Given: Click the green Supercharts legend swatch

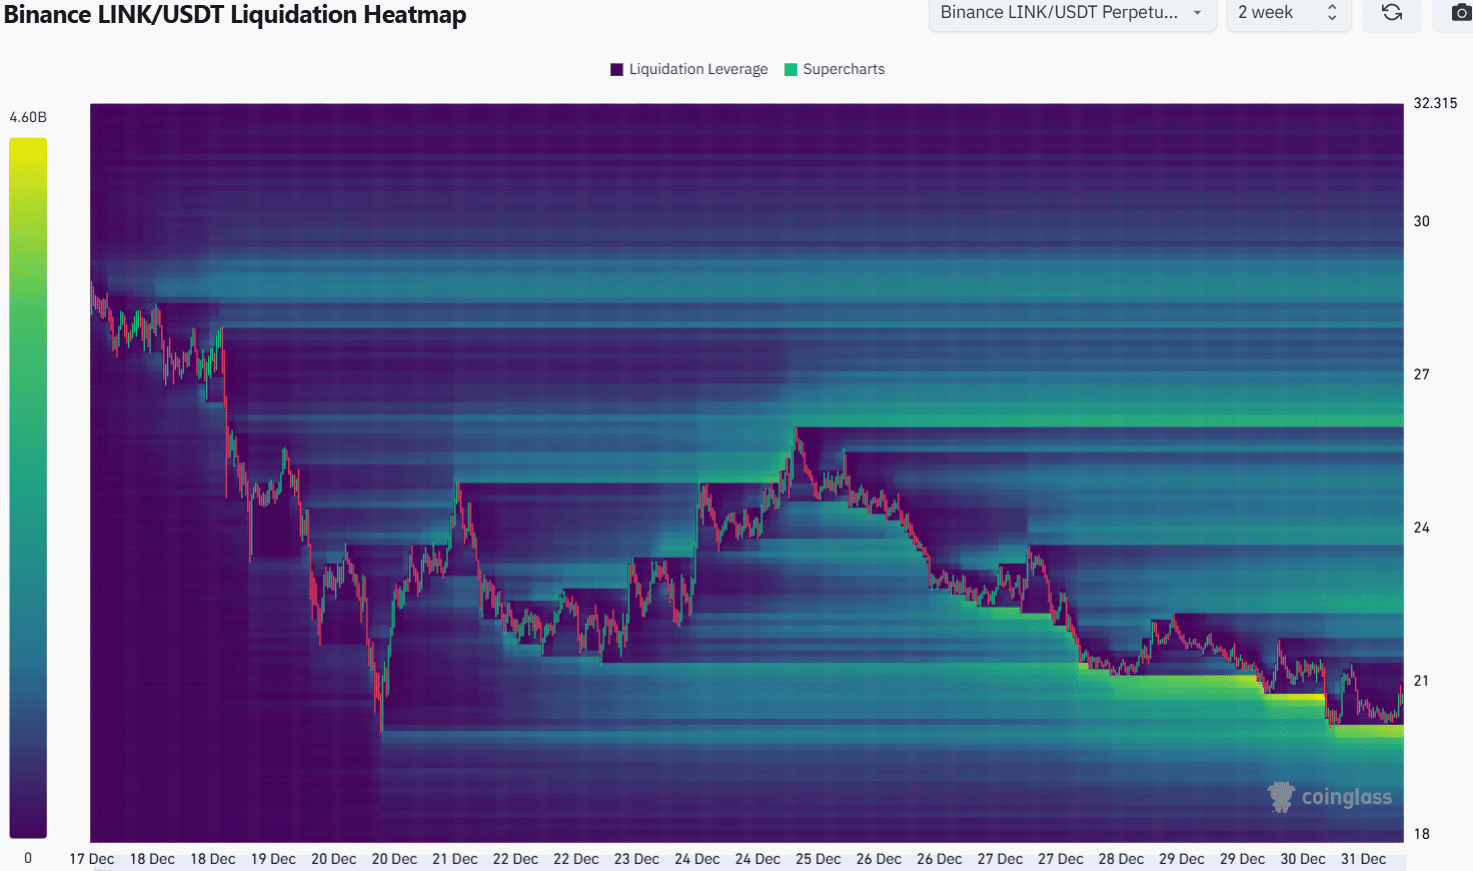Looking at the screenshot, I should pyautogui.click(x=791, y=69).
